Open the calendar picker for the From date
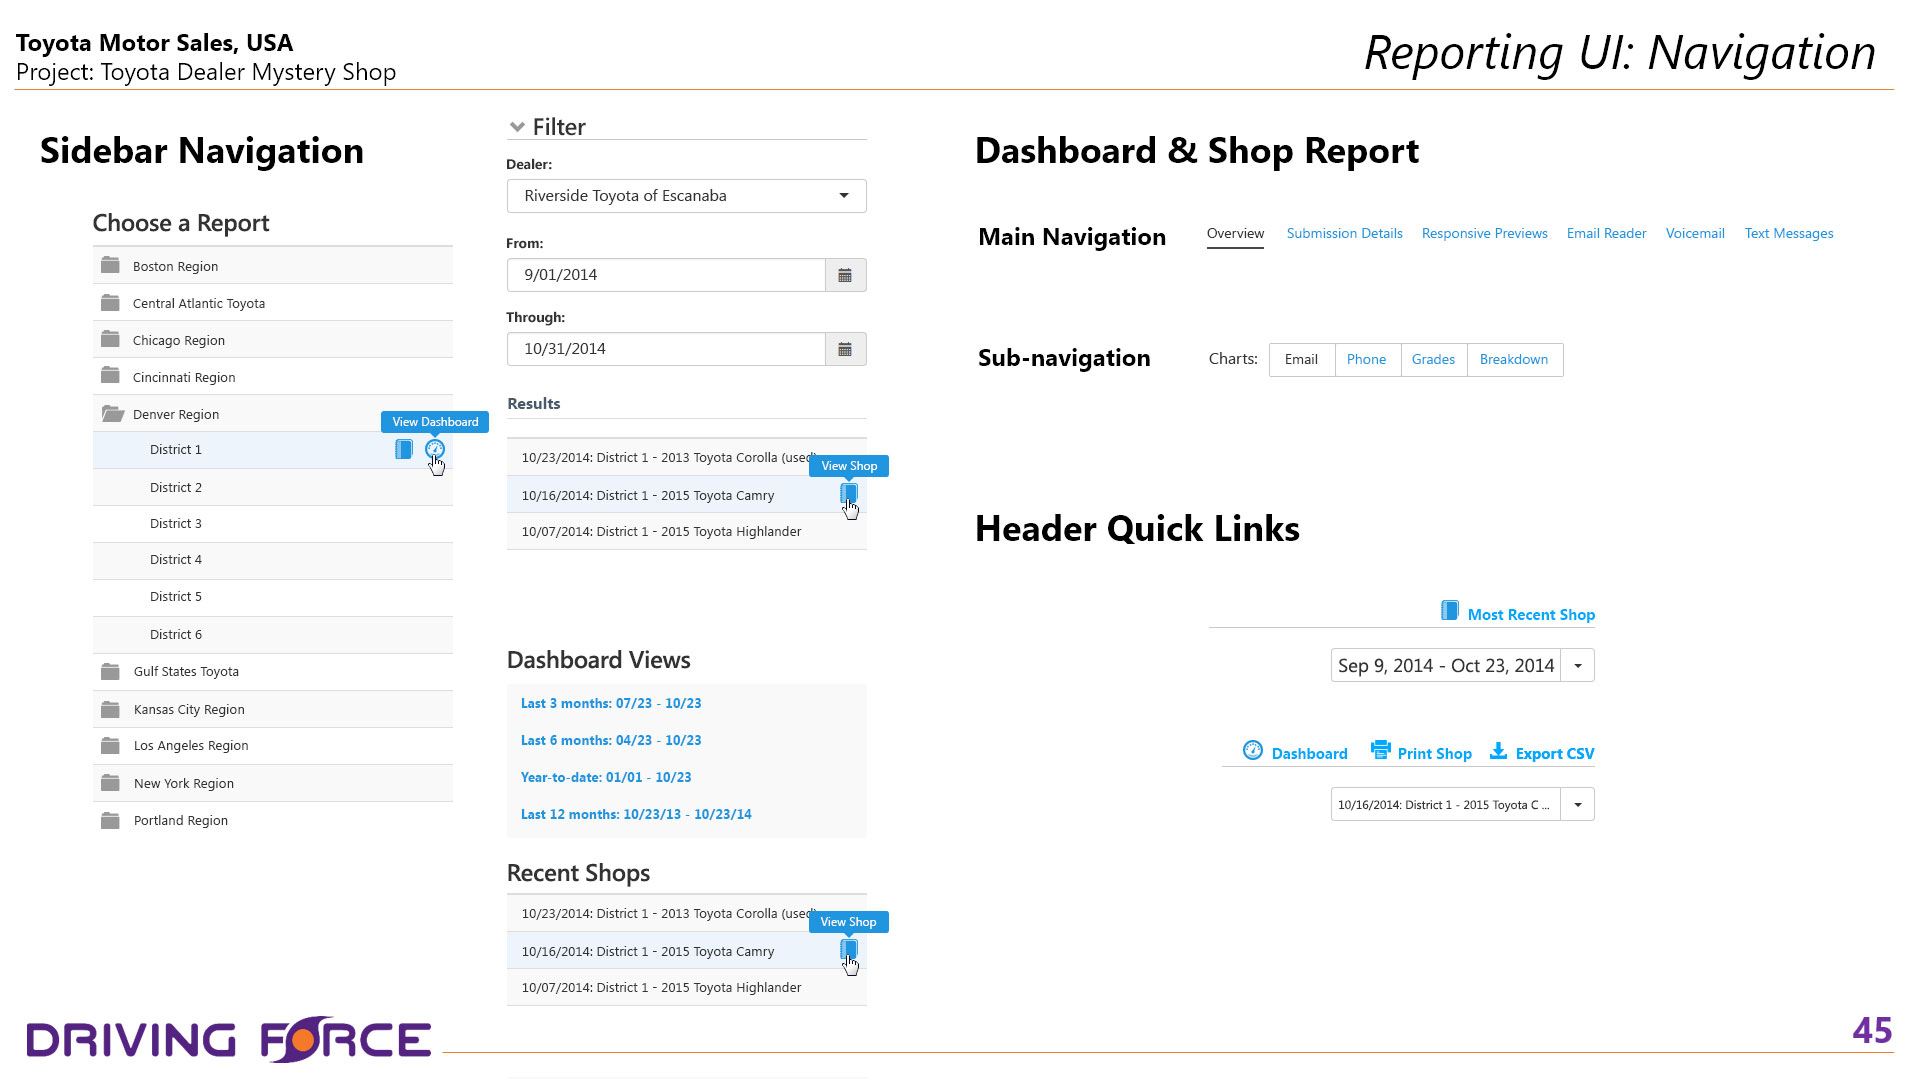The image size is (1919, 1080). [845, 275]
